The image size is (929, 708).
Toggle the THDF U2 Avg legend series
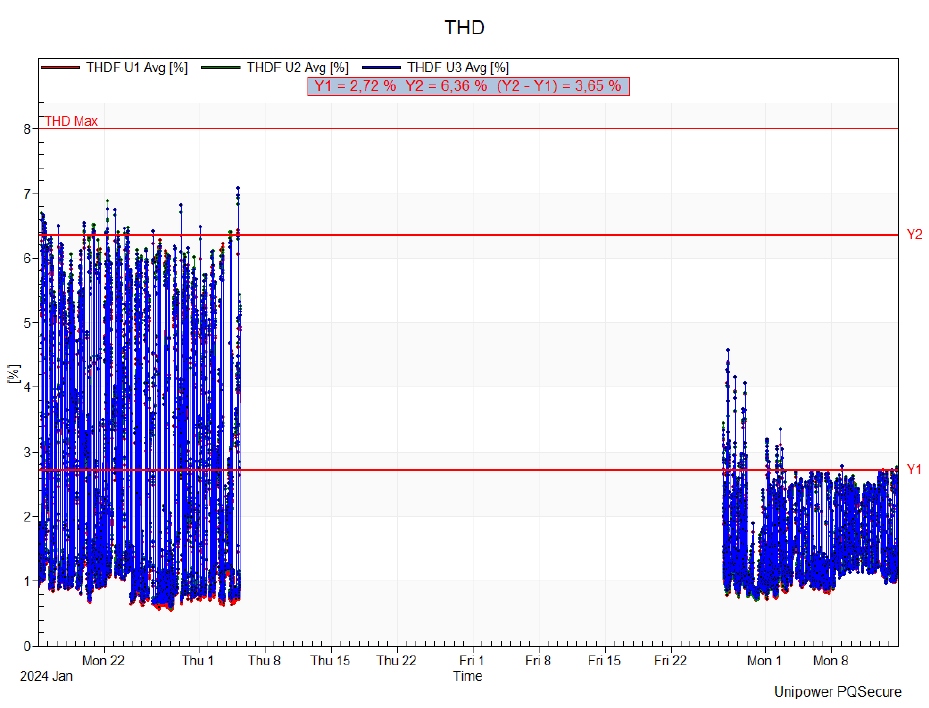(x=297, y=67)
